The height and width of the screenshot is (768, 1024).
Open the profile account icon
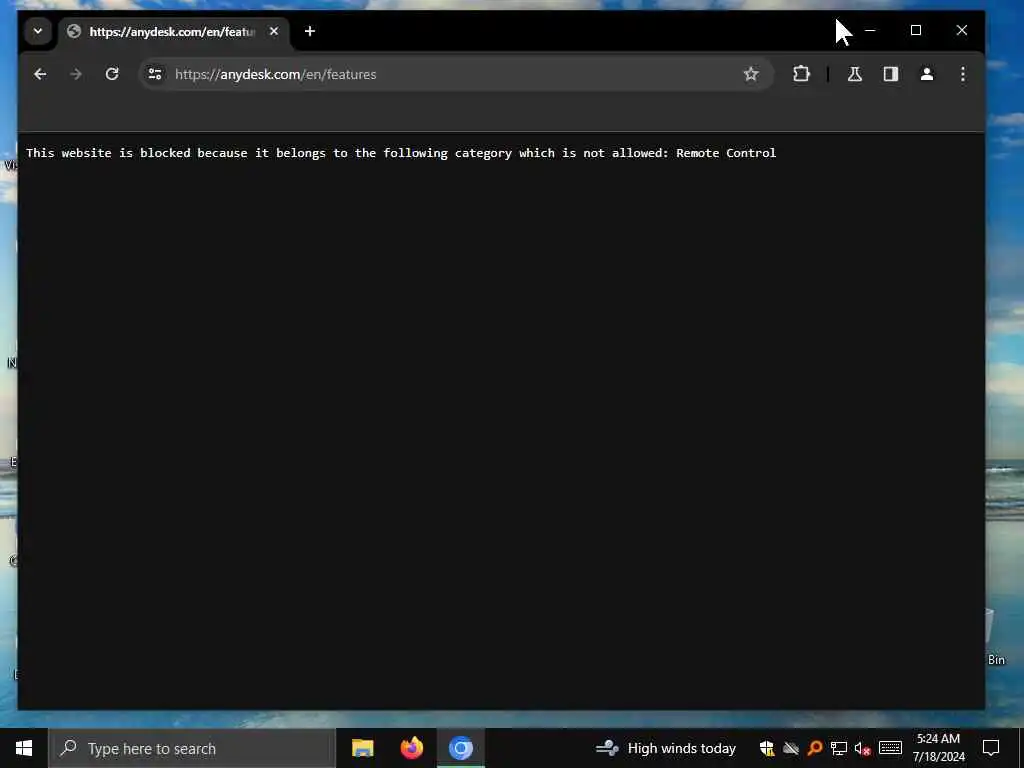pyautogui.click(x=927, y=74)
